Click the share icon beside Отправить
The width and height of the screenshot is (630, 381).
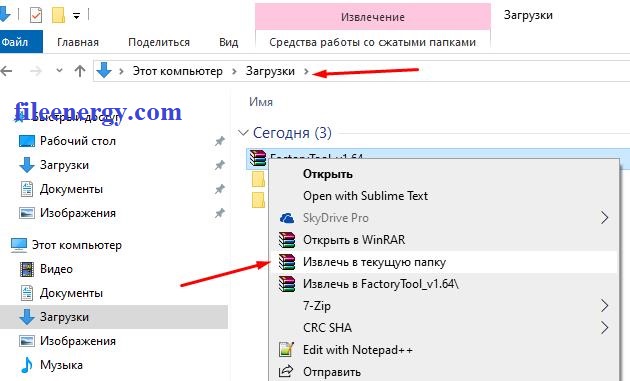coord(286,371)
